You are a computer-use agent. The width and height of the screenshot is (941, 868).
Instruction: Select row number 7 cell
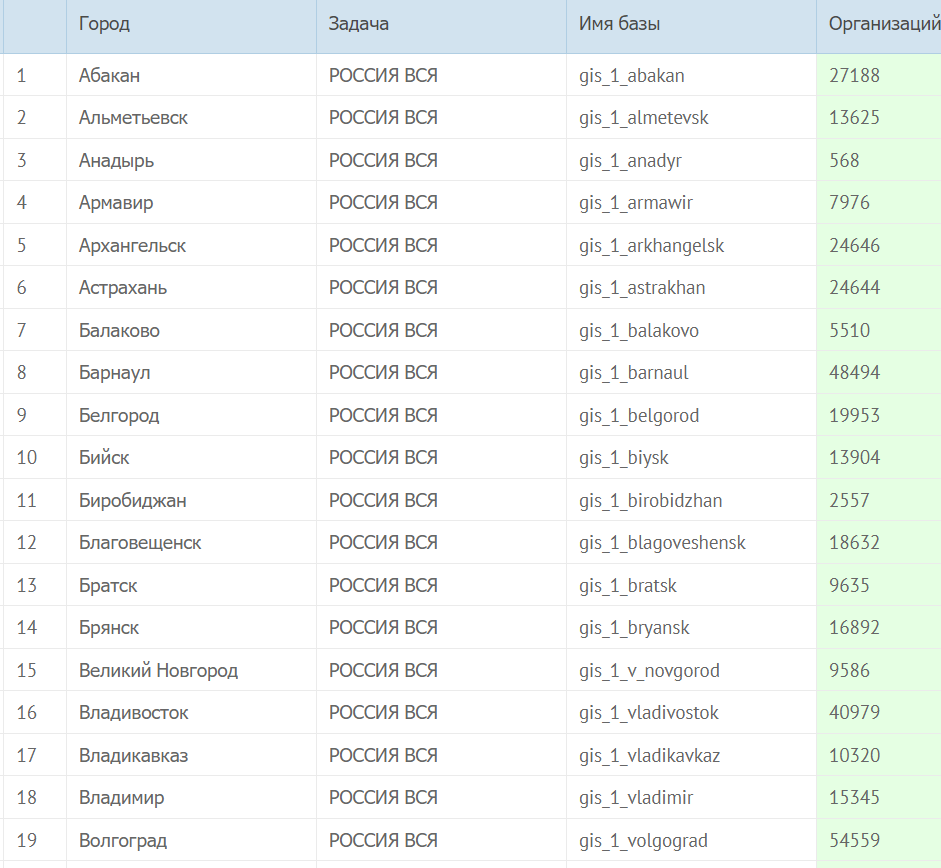coord(22,331)
